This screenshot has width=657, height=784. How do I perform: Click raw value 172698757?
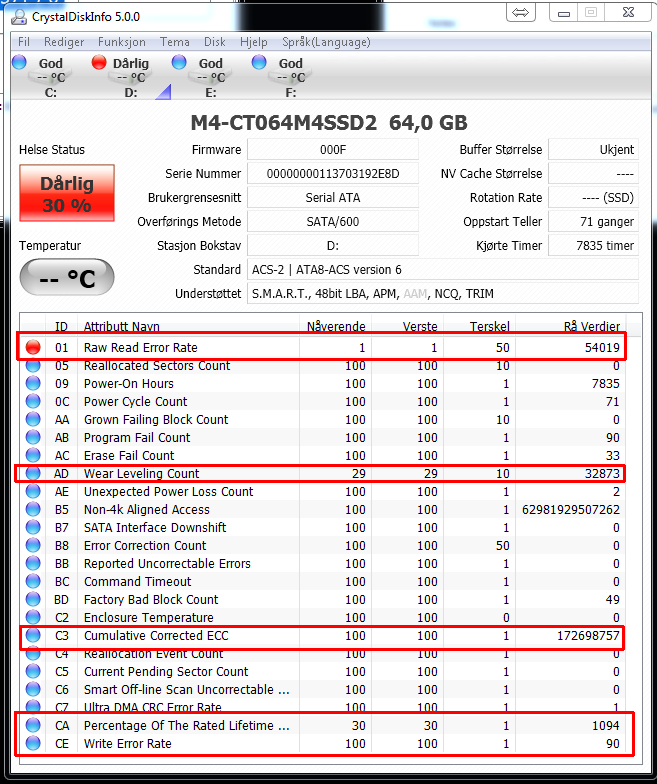coord(588,636)
